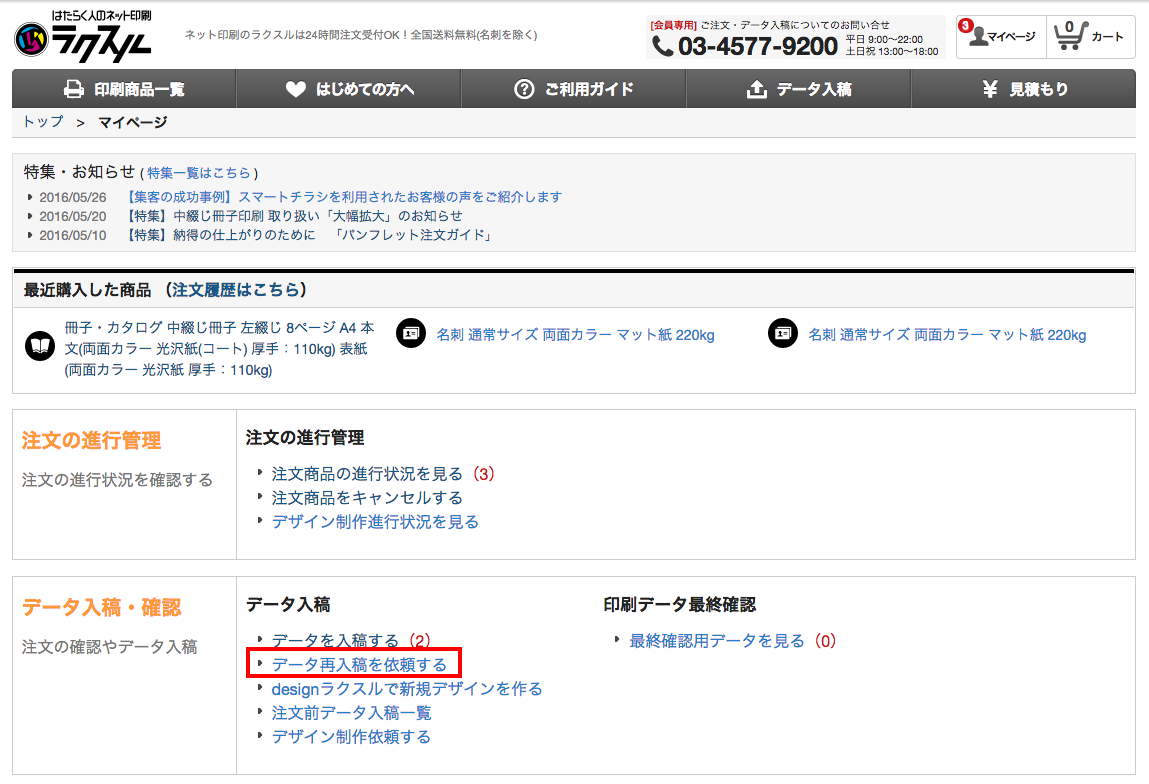Go to トップ breadcrumb link
Screen dimensions: 1149x784
click(x=43, y=122)
